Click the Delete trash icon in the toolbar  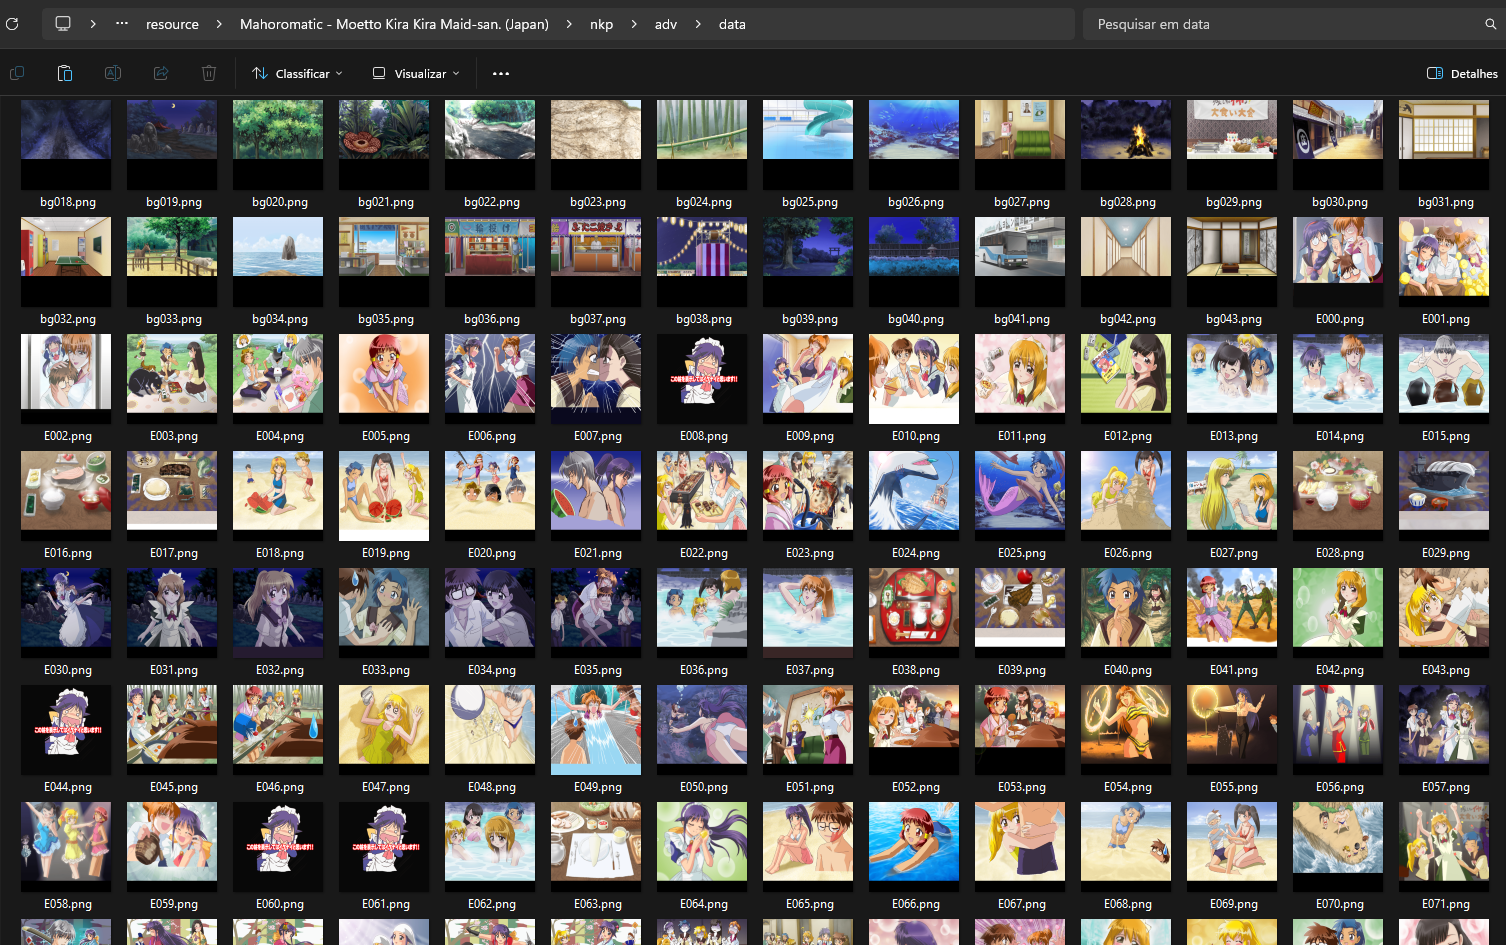click(x=209, y=73)
